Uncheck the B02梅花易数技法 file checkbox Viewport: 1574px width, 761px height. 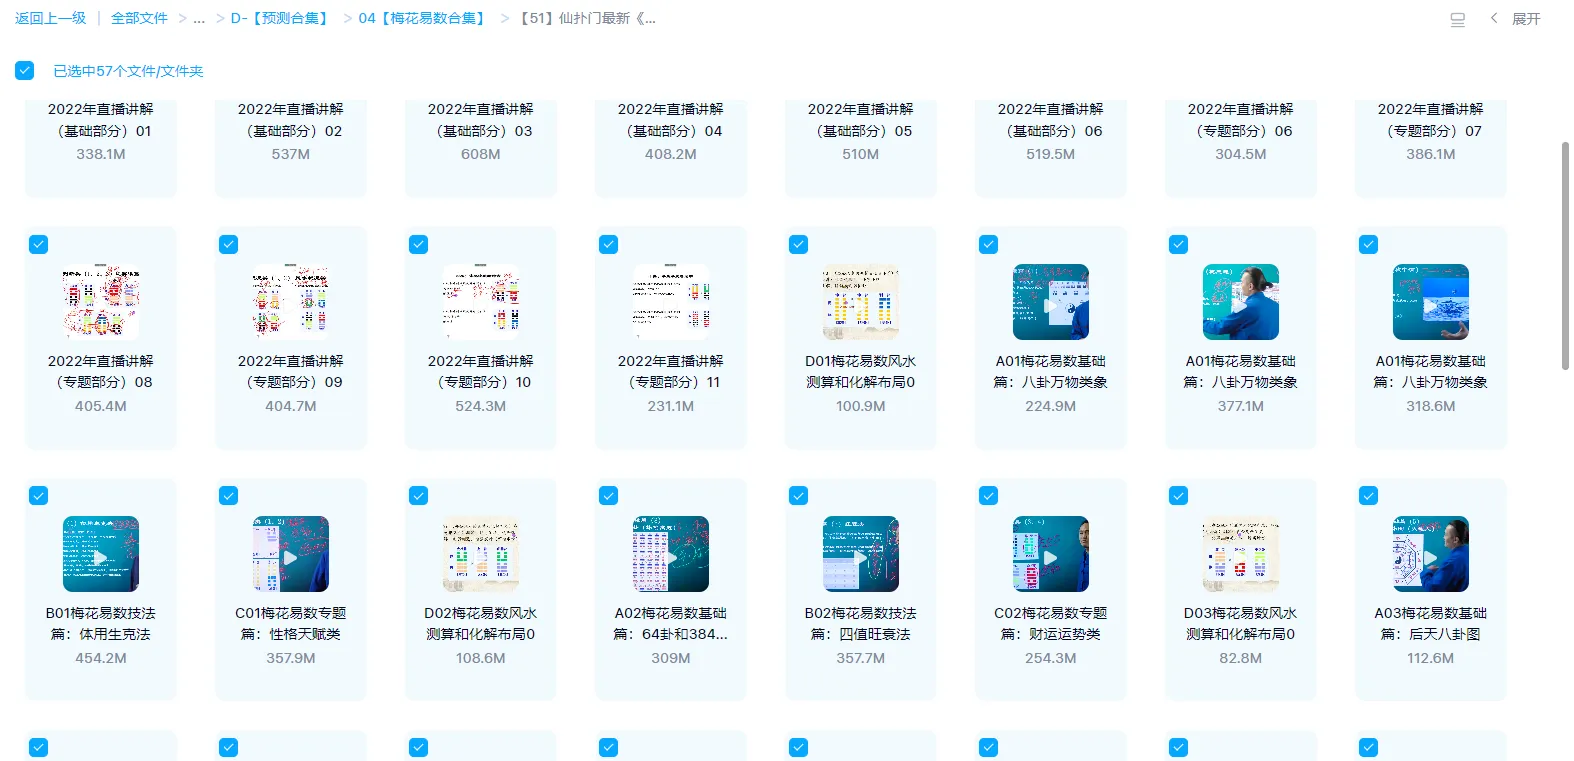[799, 496]
